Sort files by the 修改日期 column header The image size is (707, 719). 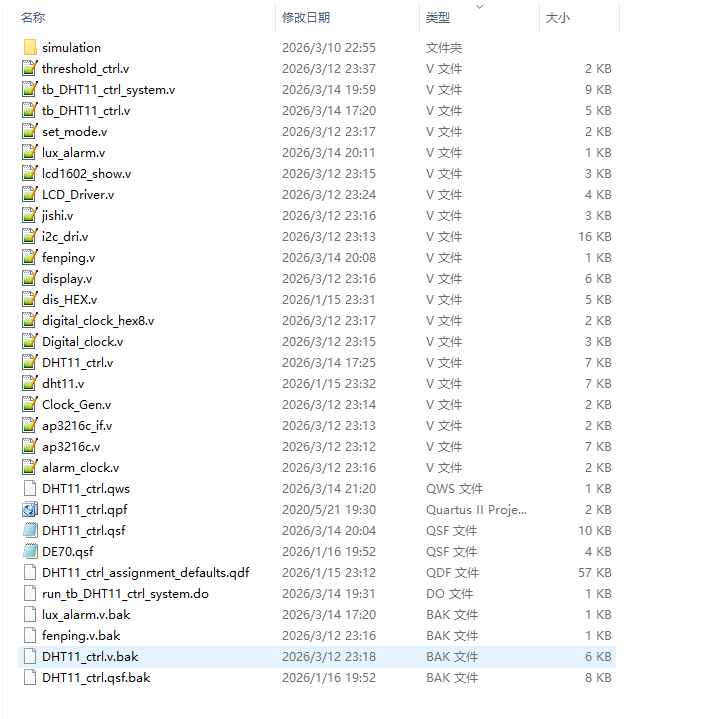tap(306, 17)
